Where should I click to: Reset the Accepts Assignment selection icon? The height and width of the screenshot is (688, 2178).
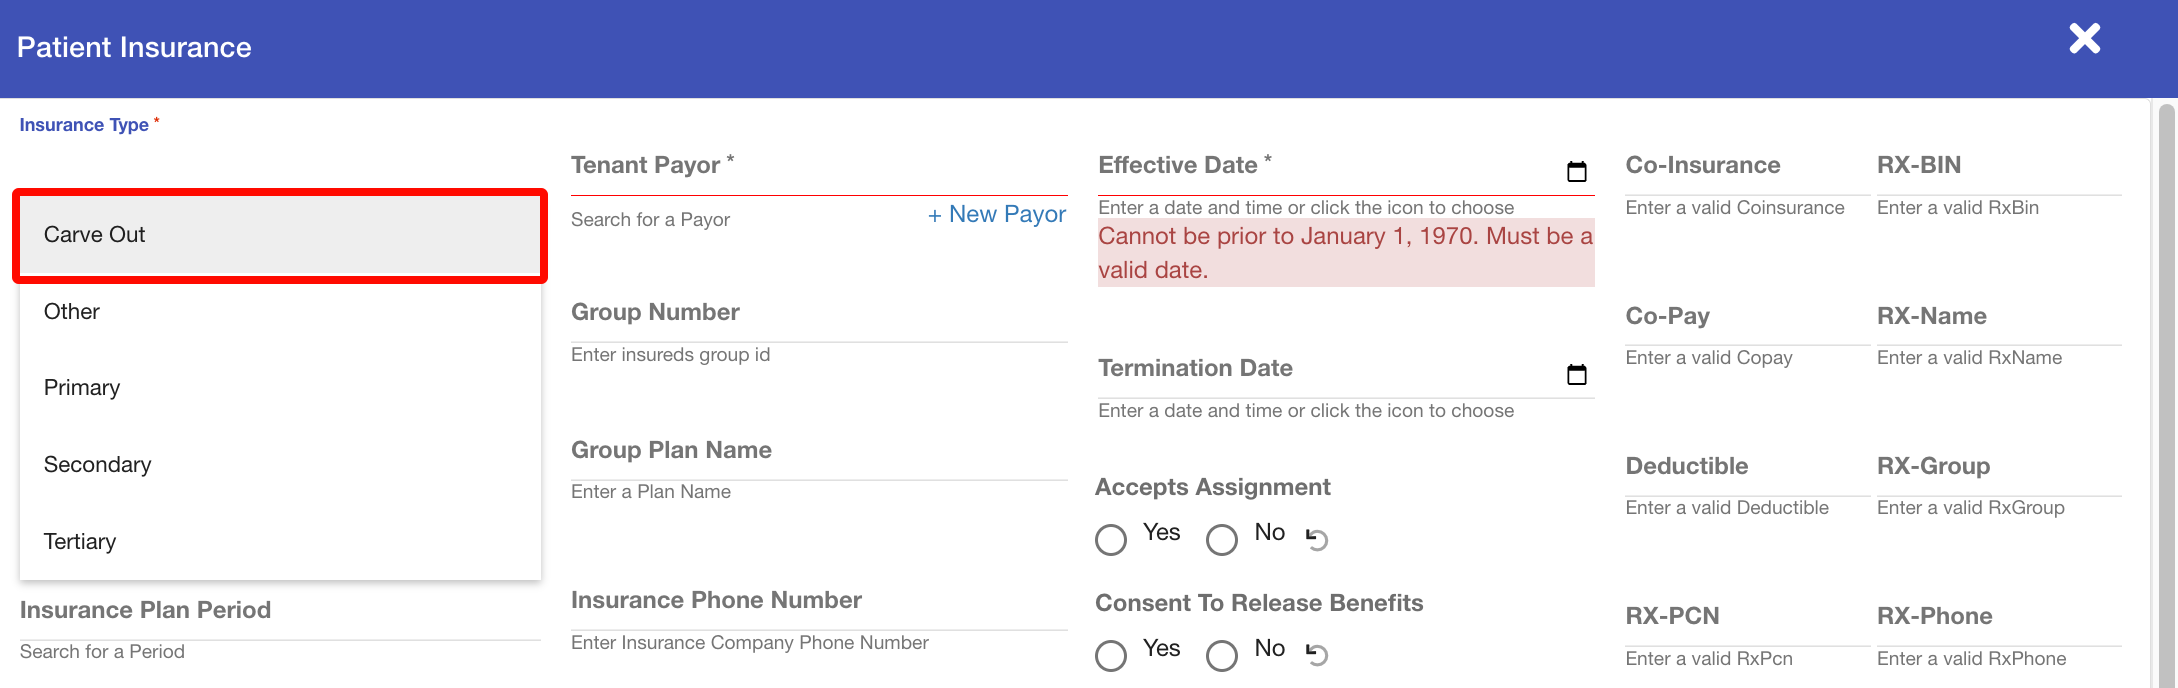coord(1317,539)
